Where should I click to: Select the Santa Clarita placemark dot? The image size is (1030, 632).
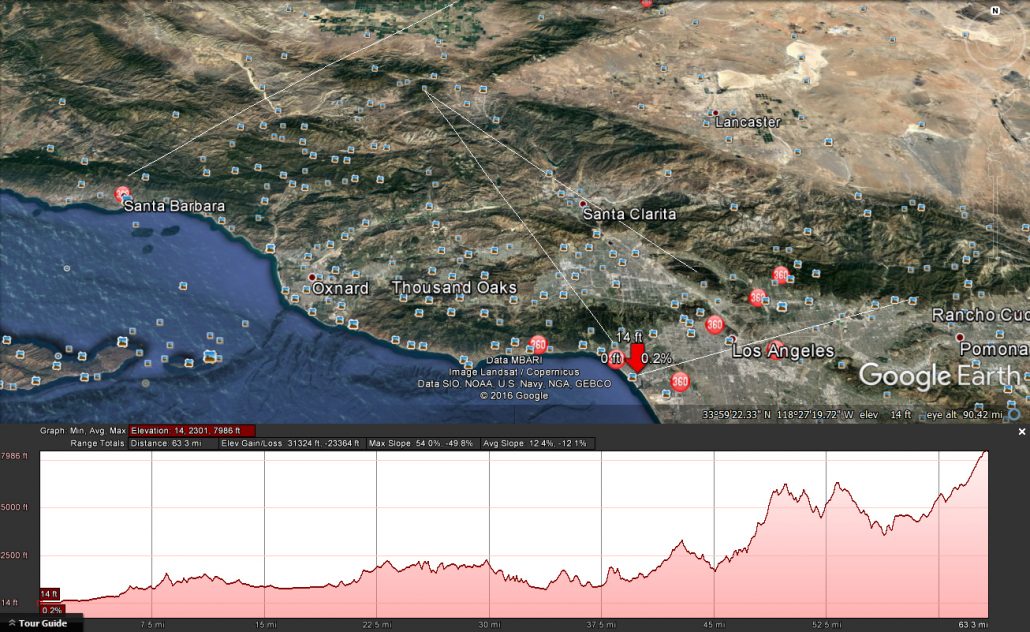point(583,204)
